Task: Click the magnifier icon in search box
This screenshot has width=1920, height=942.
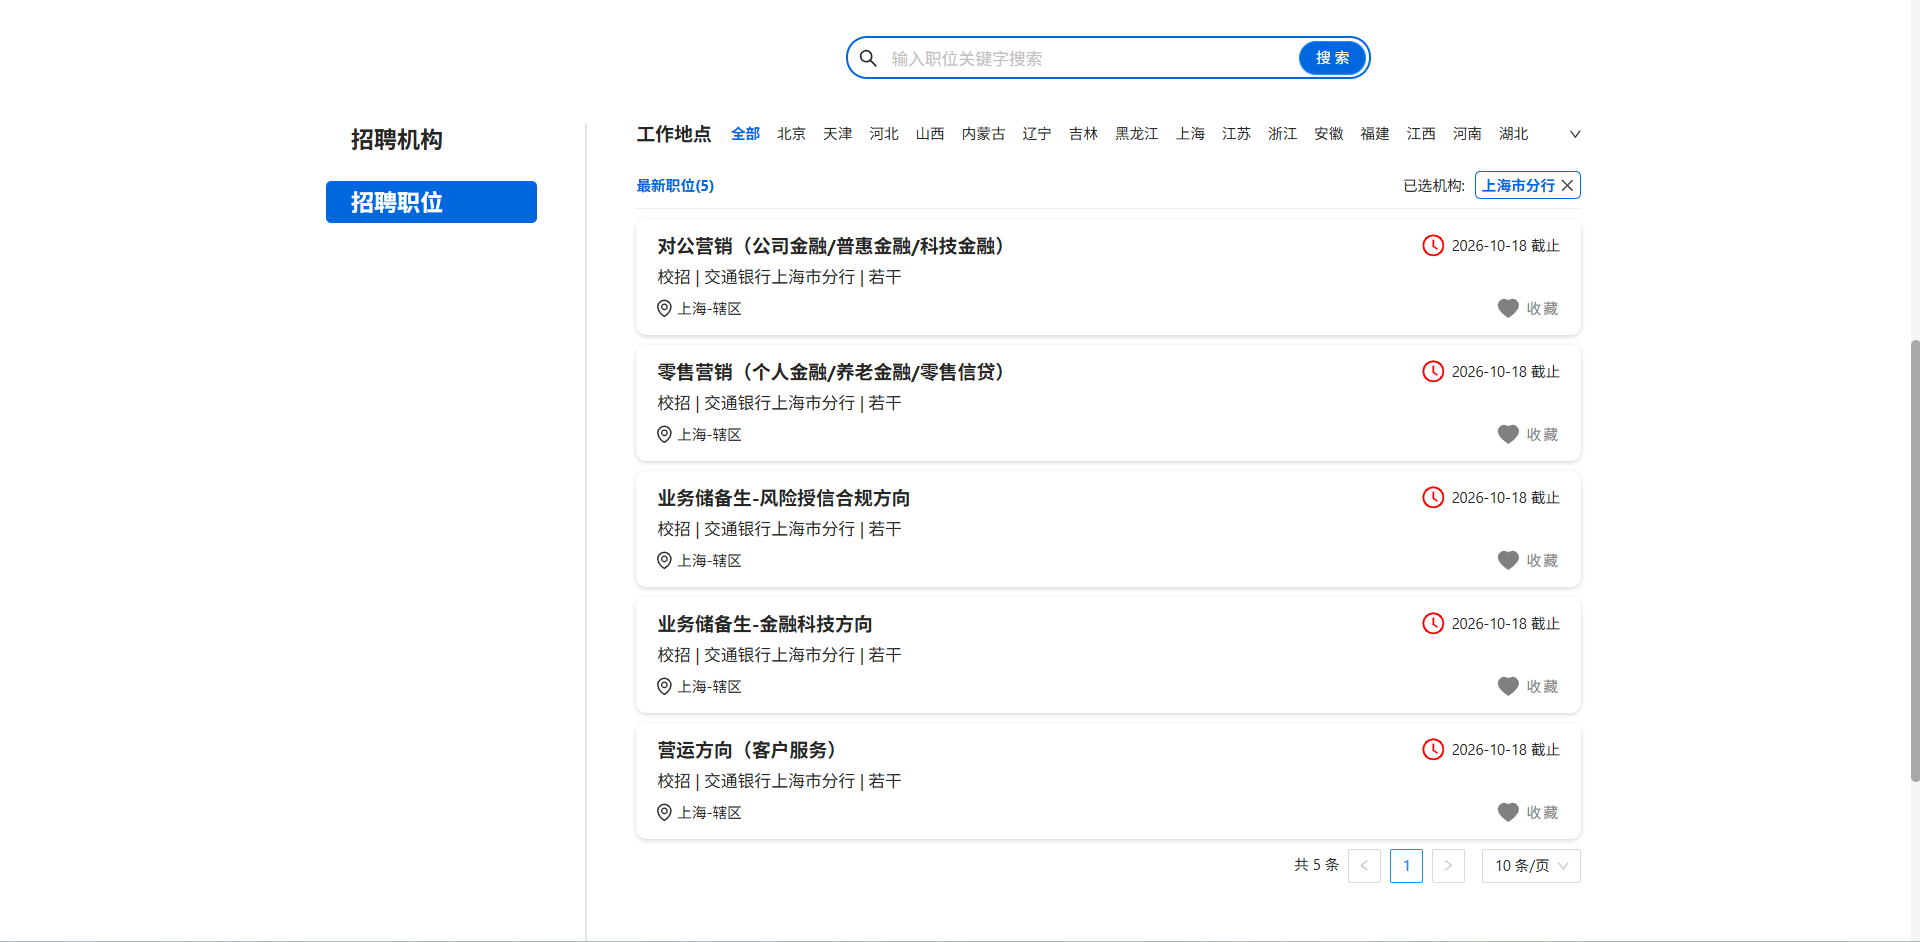Action: pos(868,58)
